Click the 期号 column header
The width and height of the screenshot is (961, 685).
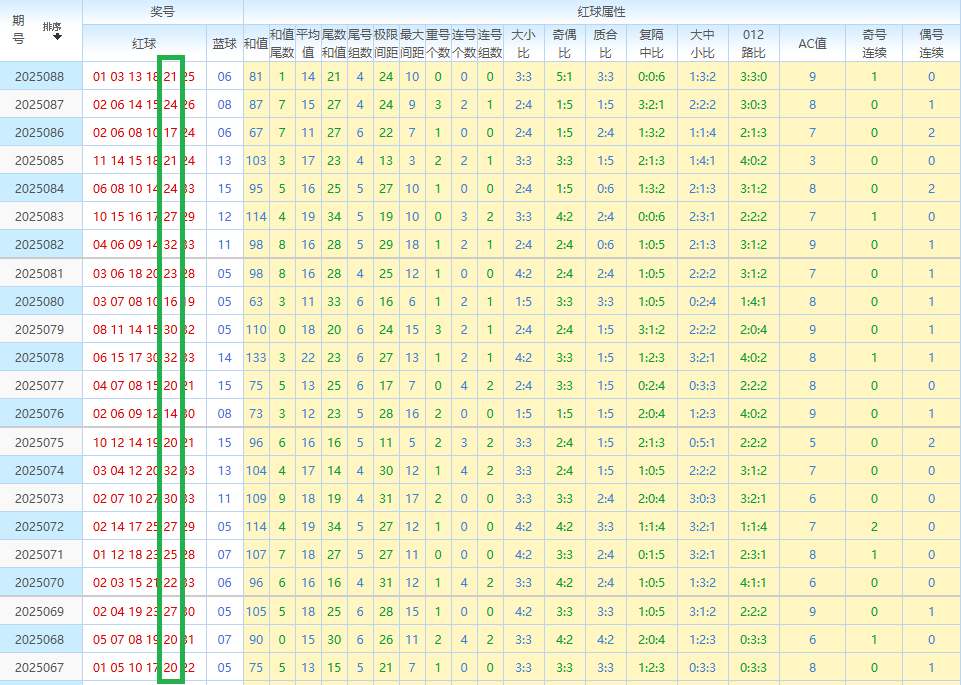[18, 30]
